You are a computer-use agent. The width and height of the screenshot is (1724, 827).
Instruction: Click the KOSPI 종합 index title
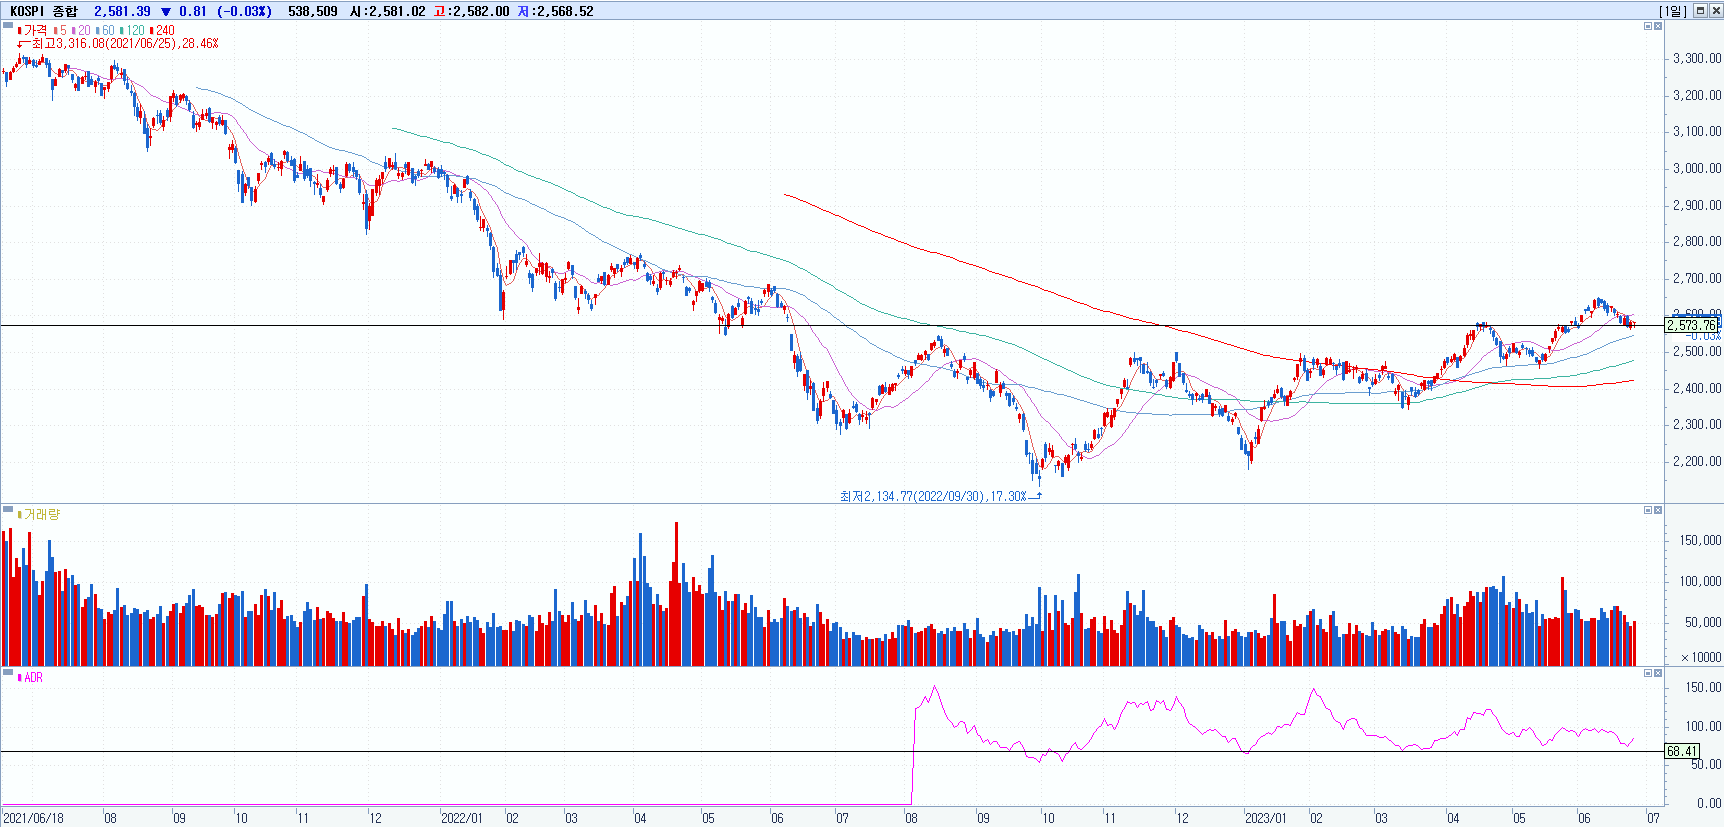click(x=43, y=11)
